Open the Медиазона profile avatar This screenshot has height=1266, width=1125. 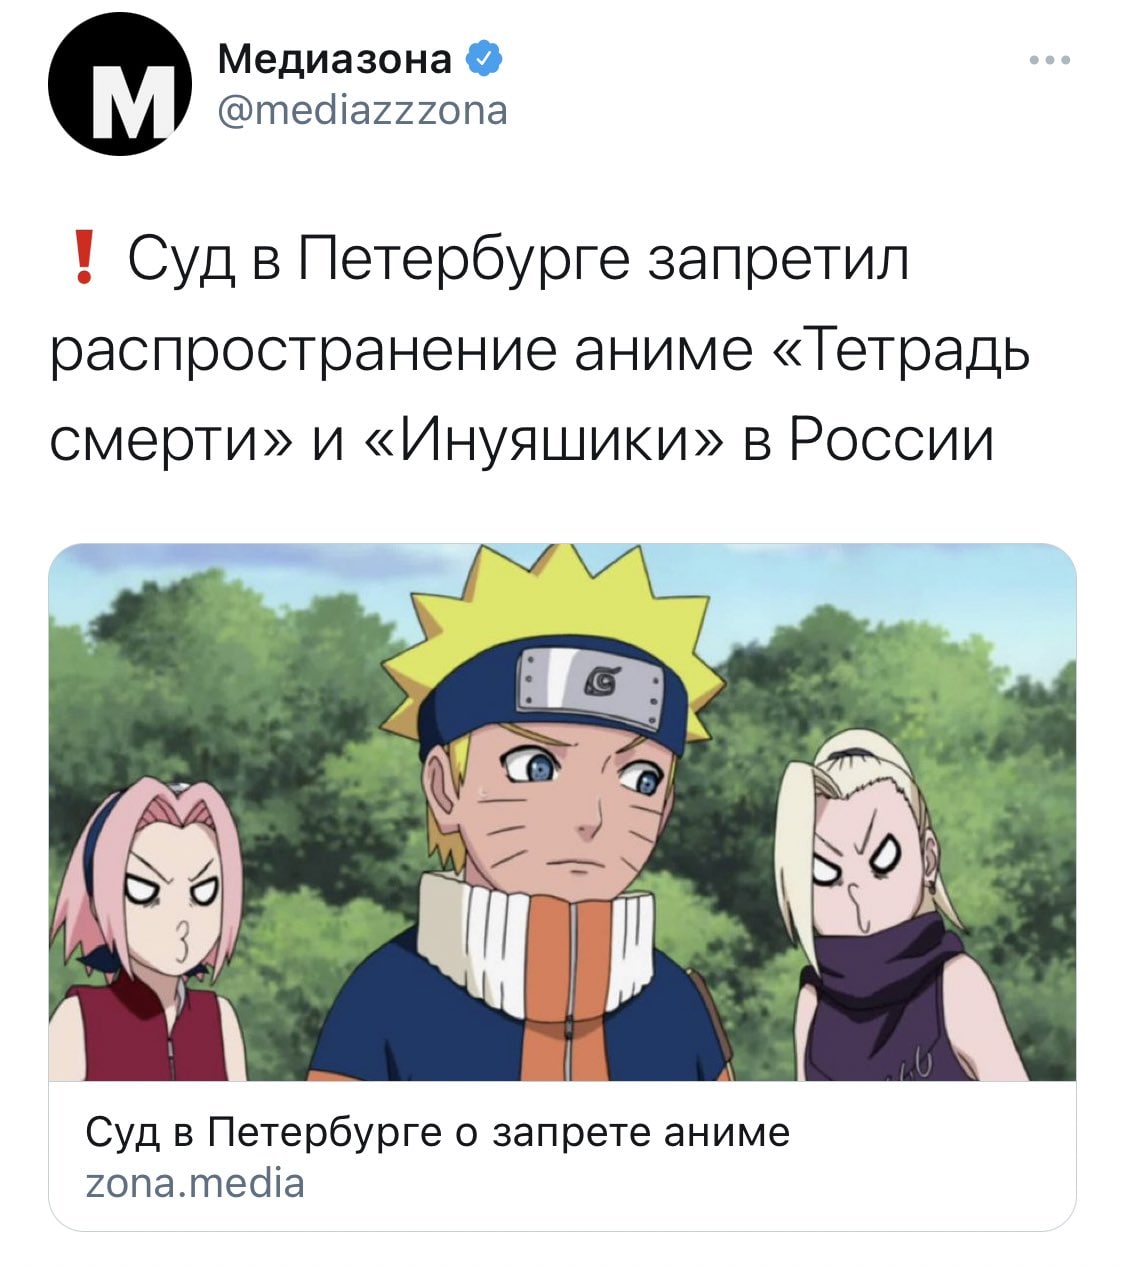pyautogui.click(x=119, y=86)
